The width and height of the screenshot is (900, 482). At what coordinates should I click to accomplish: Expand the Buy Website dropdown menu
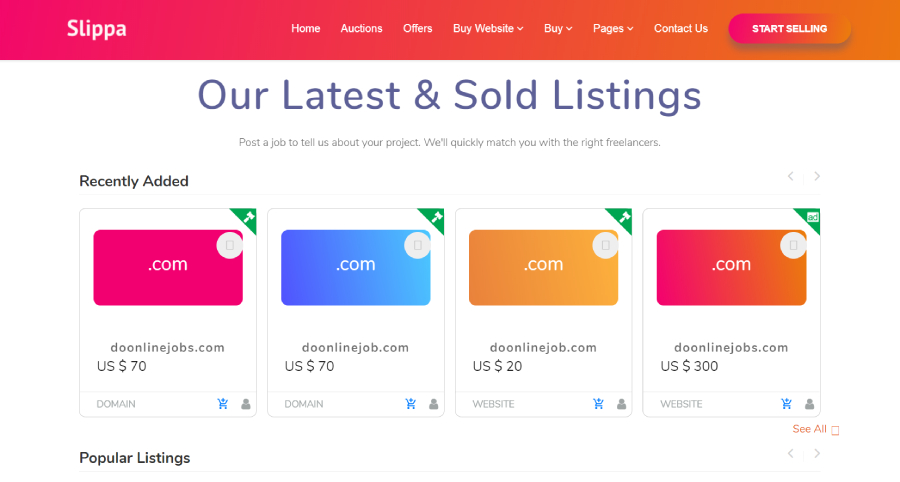[x=488, y=29]
